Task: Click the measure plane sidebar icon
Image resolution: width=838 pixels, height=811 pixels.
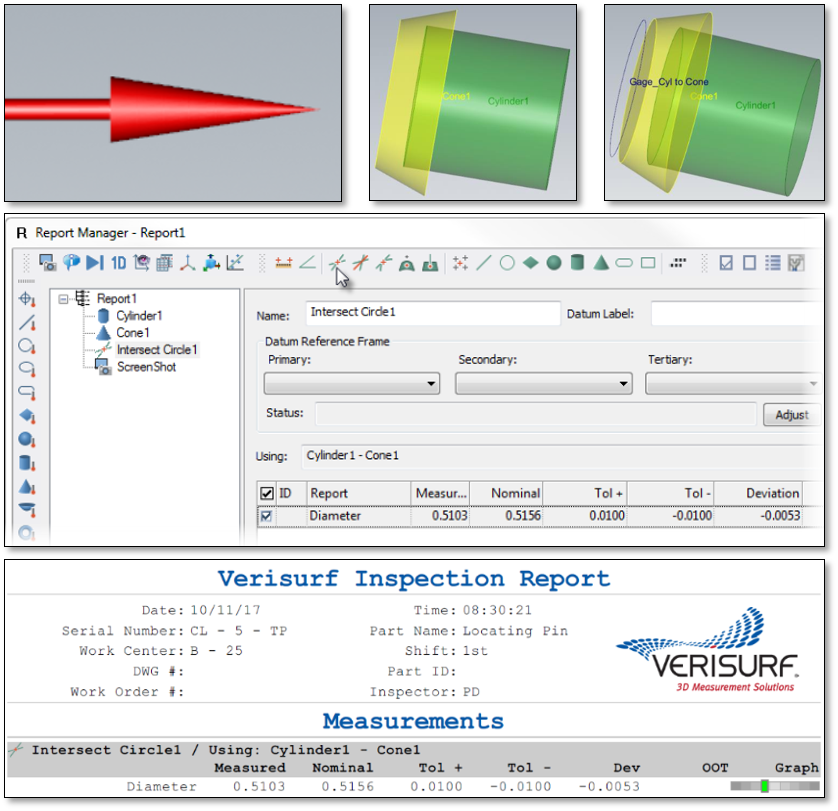Action: 27,415
